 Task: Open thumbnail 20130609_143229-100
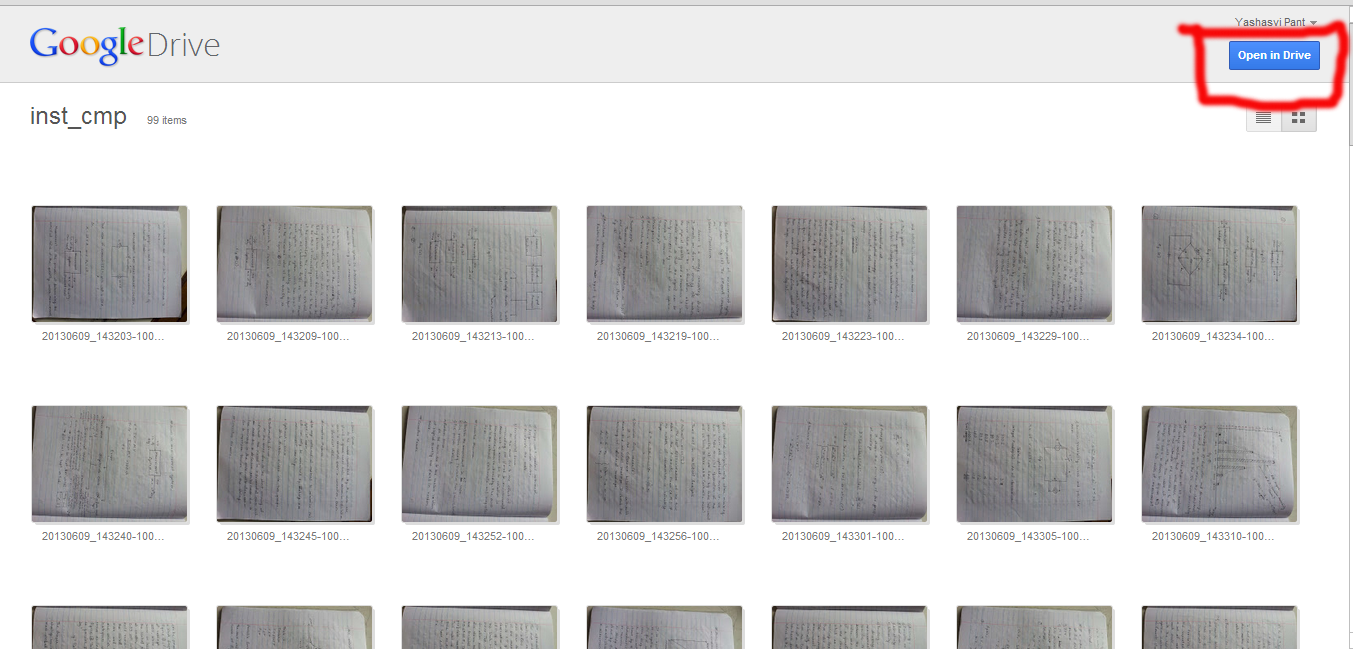1035,264
